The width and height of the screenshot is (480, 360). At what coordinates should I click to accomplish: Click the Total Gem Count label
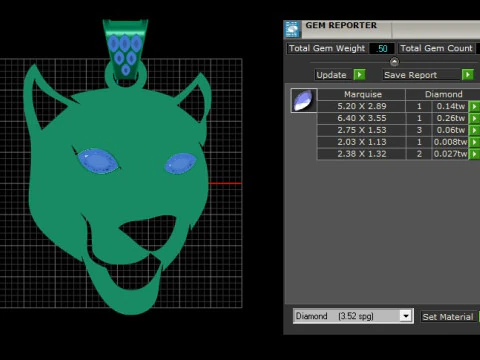(436, 48)
